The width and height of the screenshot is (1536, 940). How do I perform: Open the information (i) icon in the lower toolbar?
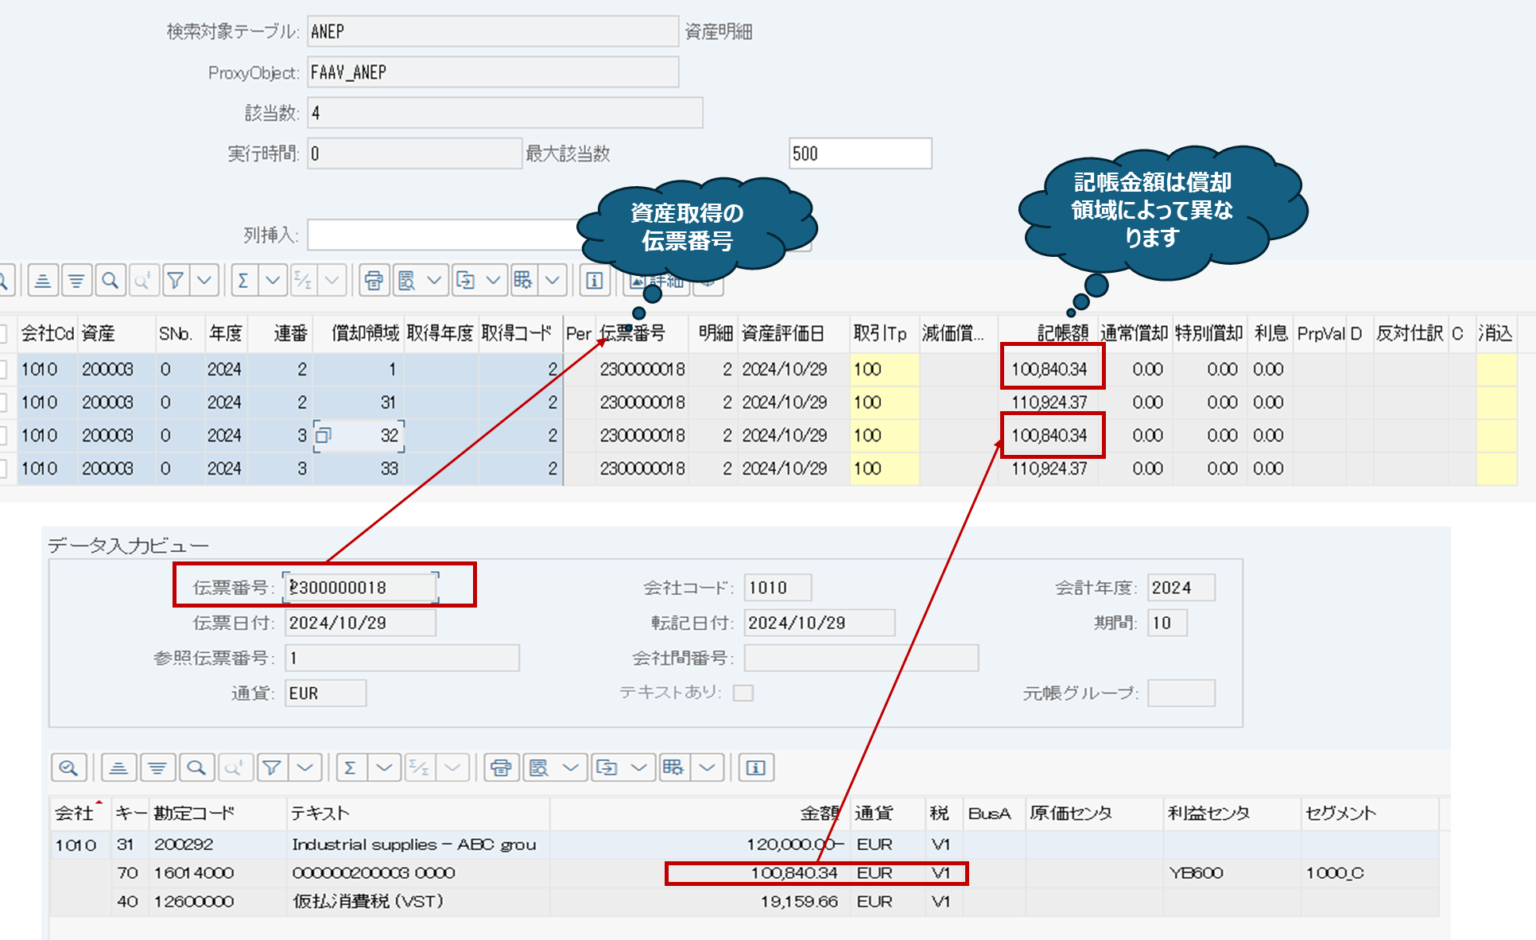coord(756,767)
